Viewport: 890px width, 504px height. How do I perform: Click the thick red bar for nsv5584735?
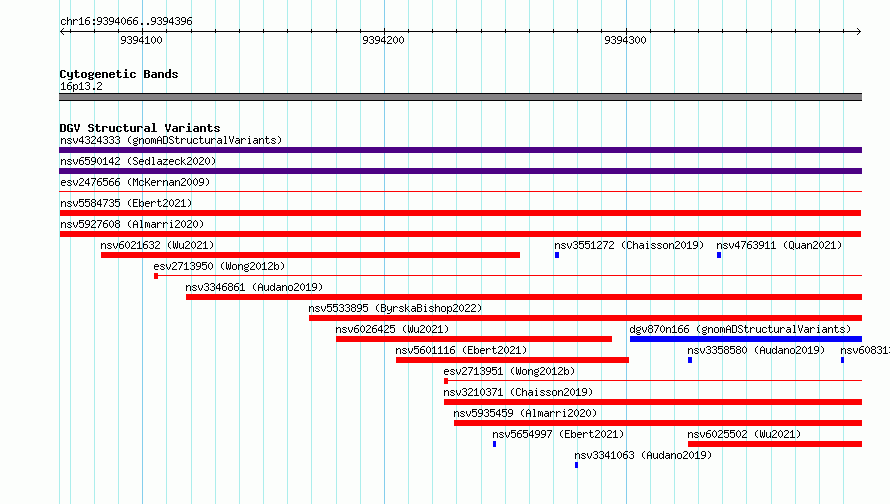(460, 213)
